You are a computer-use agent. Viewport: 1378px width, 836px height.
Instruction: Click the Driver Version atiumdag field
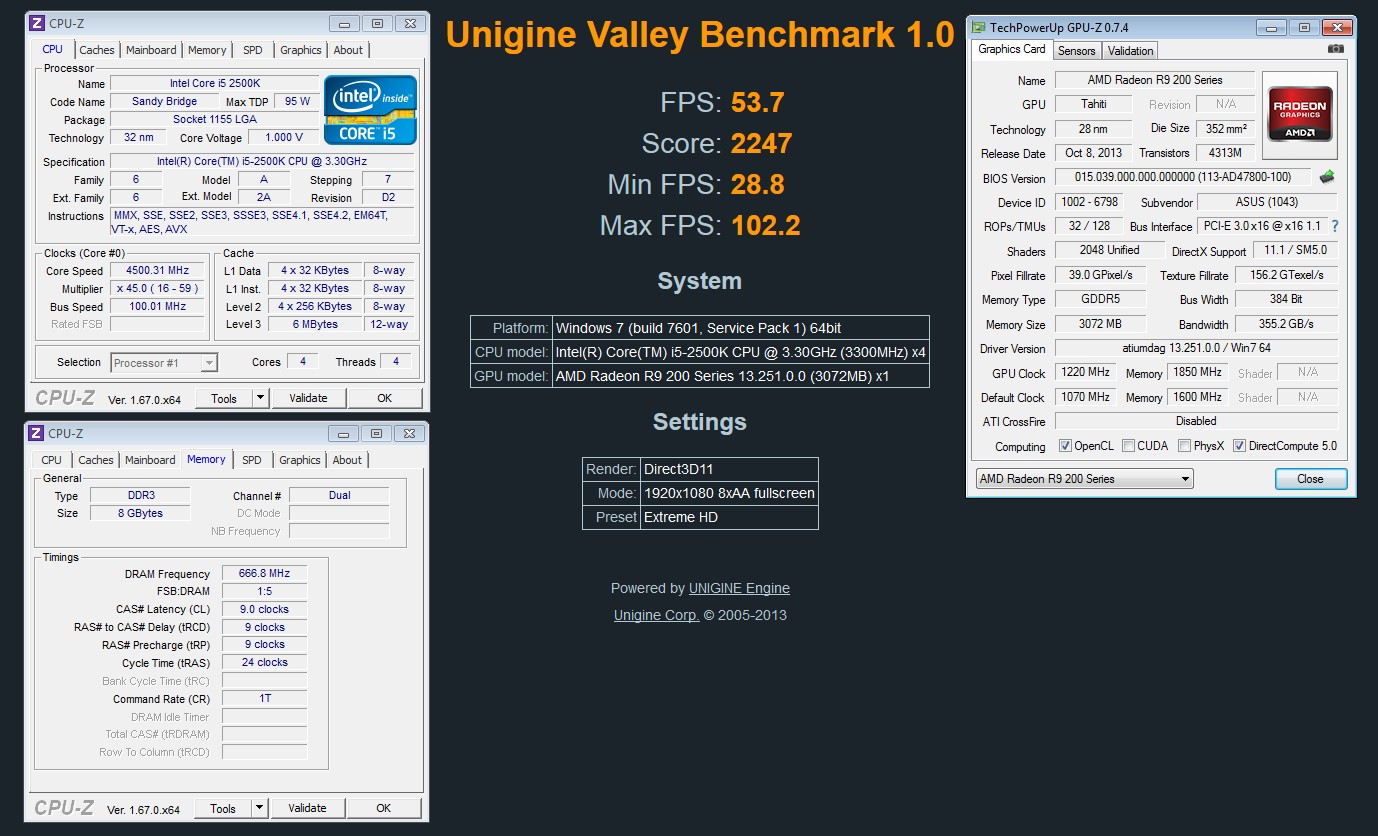pos(1196,348)
